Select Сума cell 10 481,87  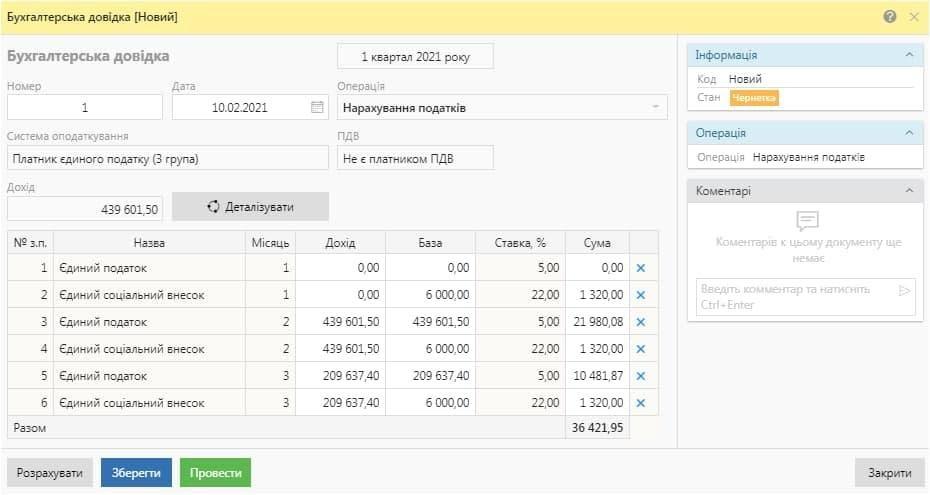point(597,376)
